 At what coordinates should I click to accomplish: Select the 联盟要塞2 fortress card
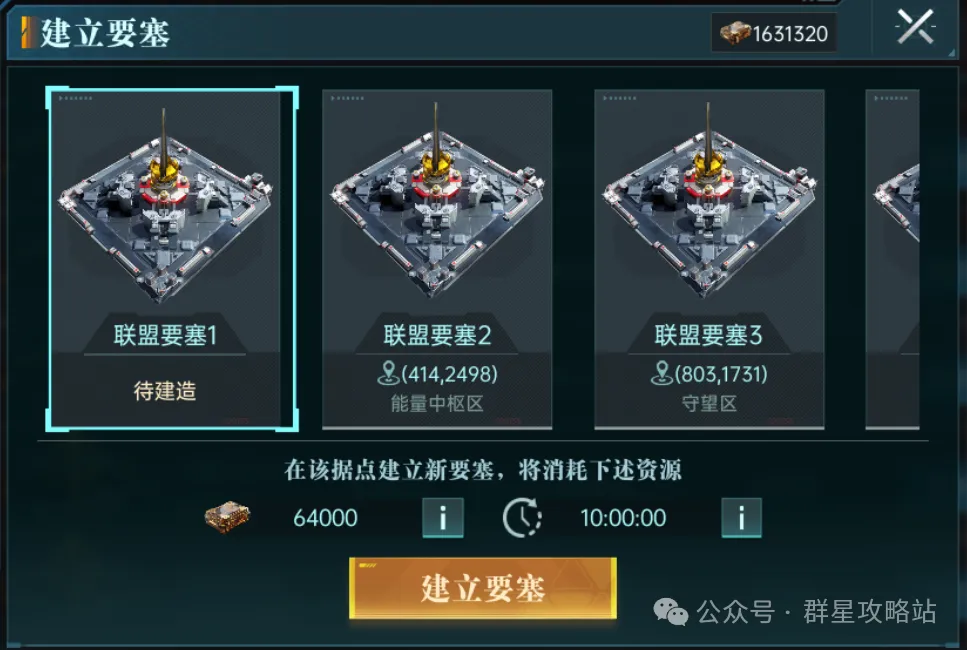point(437,259)
